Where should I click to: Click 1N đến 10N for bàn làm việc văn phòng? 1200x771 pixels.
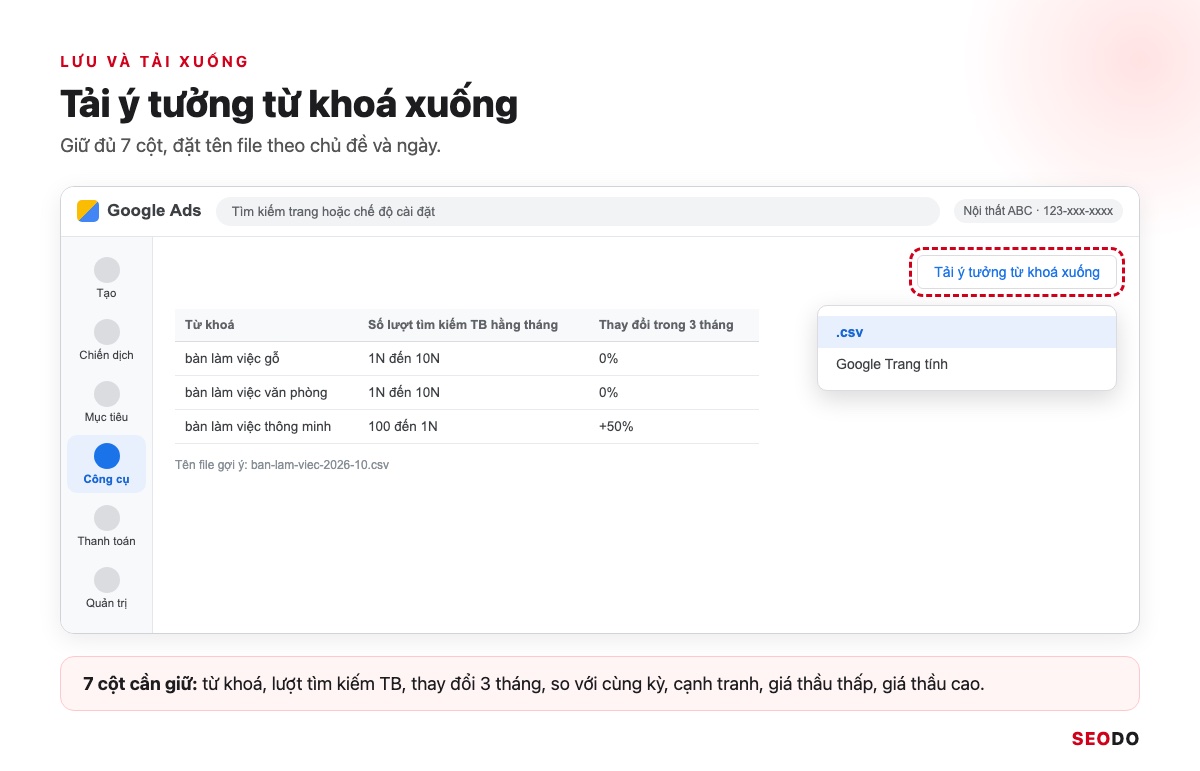tap(404, 392)
